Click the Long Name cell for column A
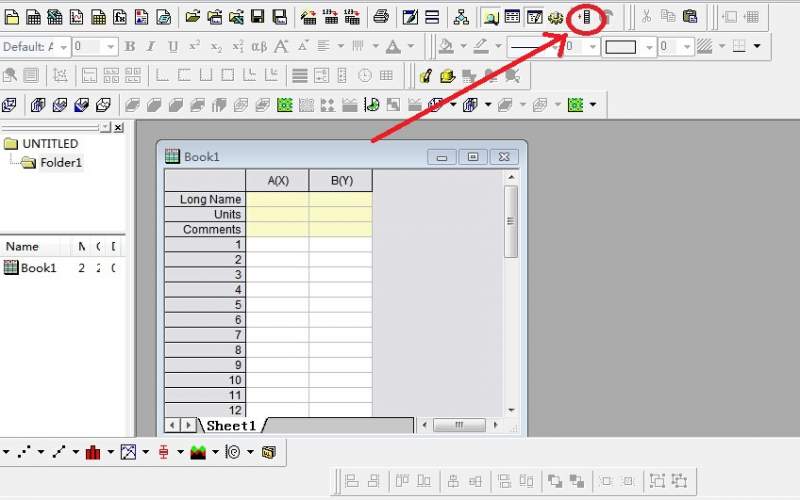 (277, 199)
